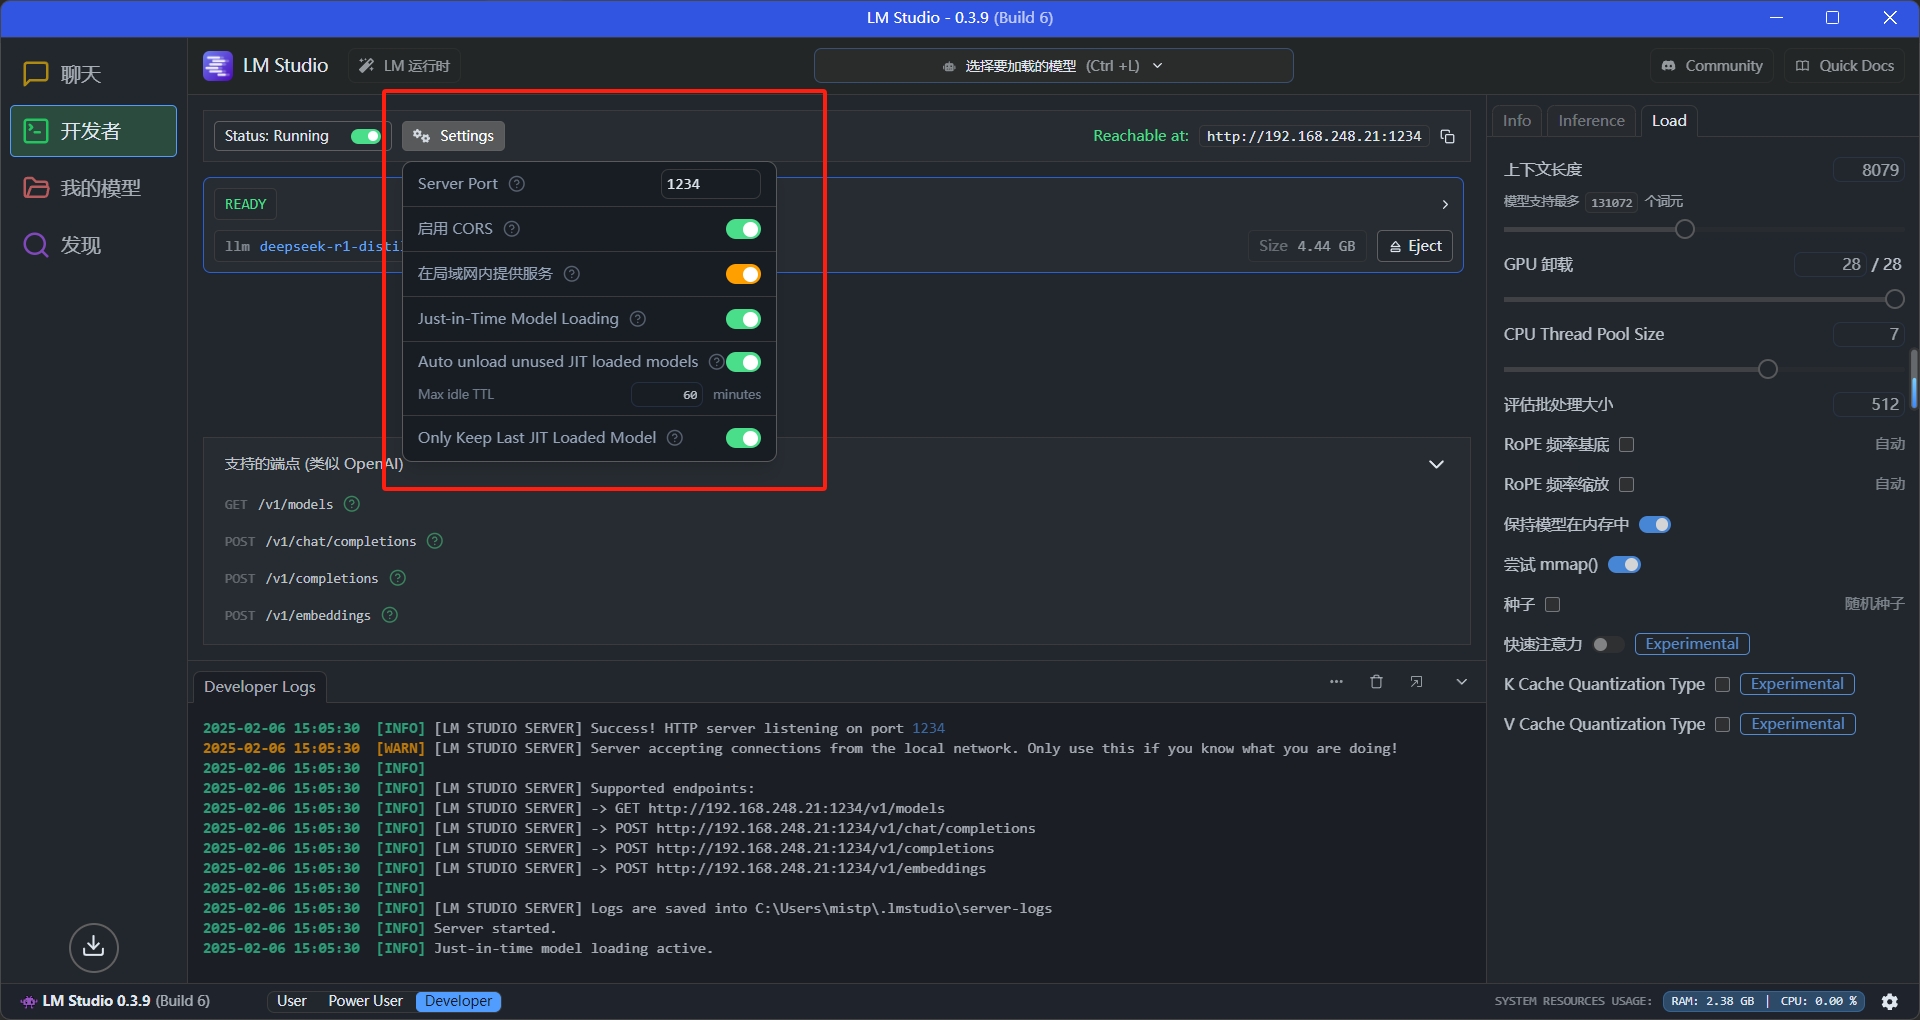Open My Models (我的模型) sidebar section
This screenshot has height=1020, width=1920.
[x=93, y=188]
